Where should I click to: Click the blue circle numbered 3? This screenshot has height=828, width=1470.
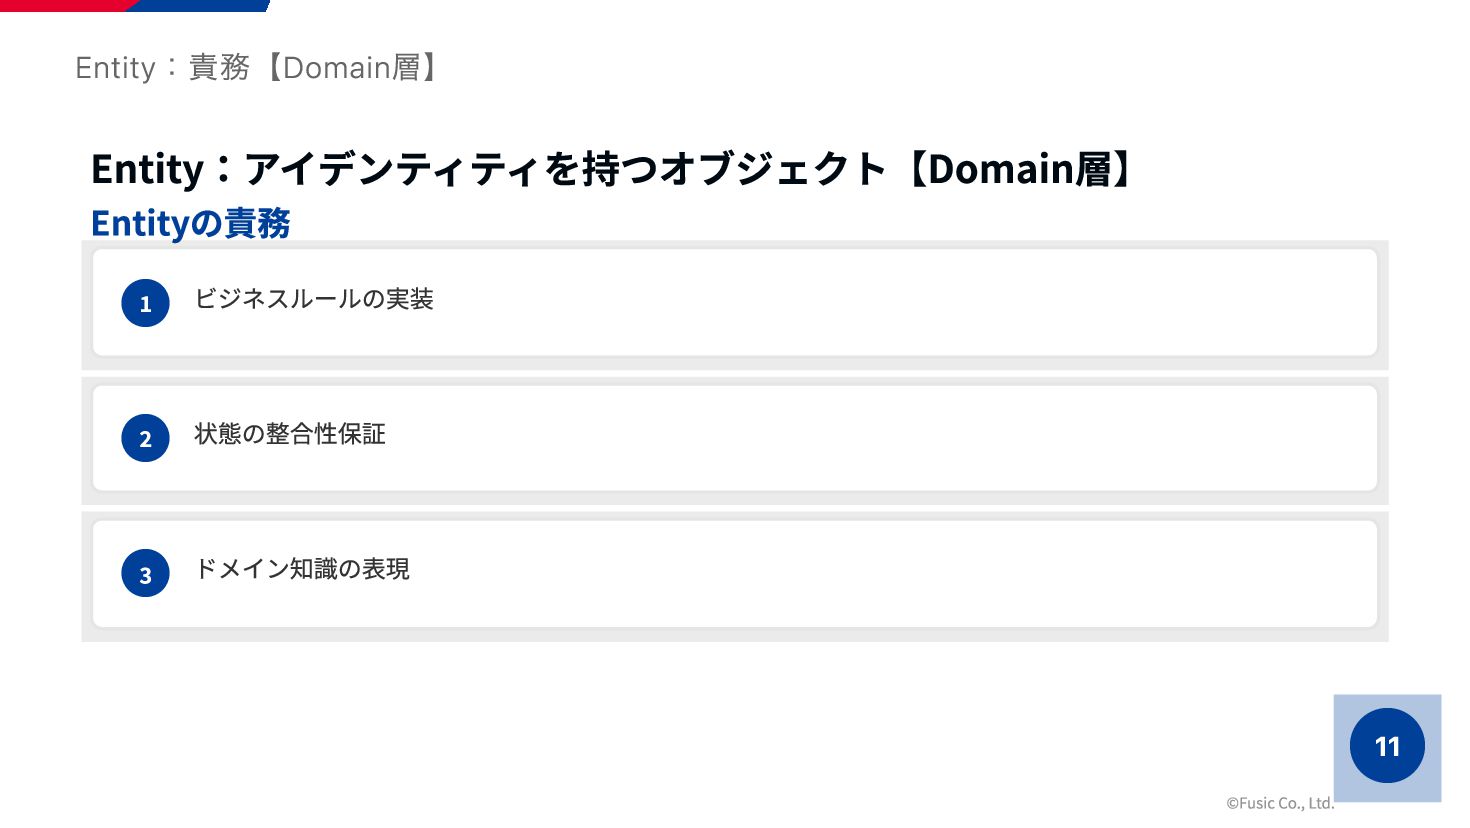coord(145,573)
